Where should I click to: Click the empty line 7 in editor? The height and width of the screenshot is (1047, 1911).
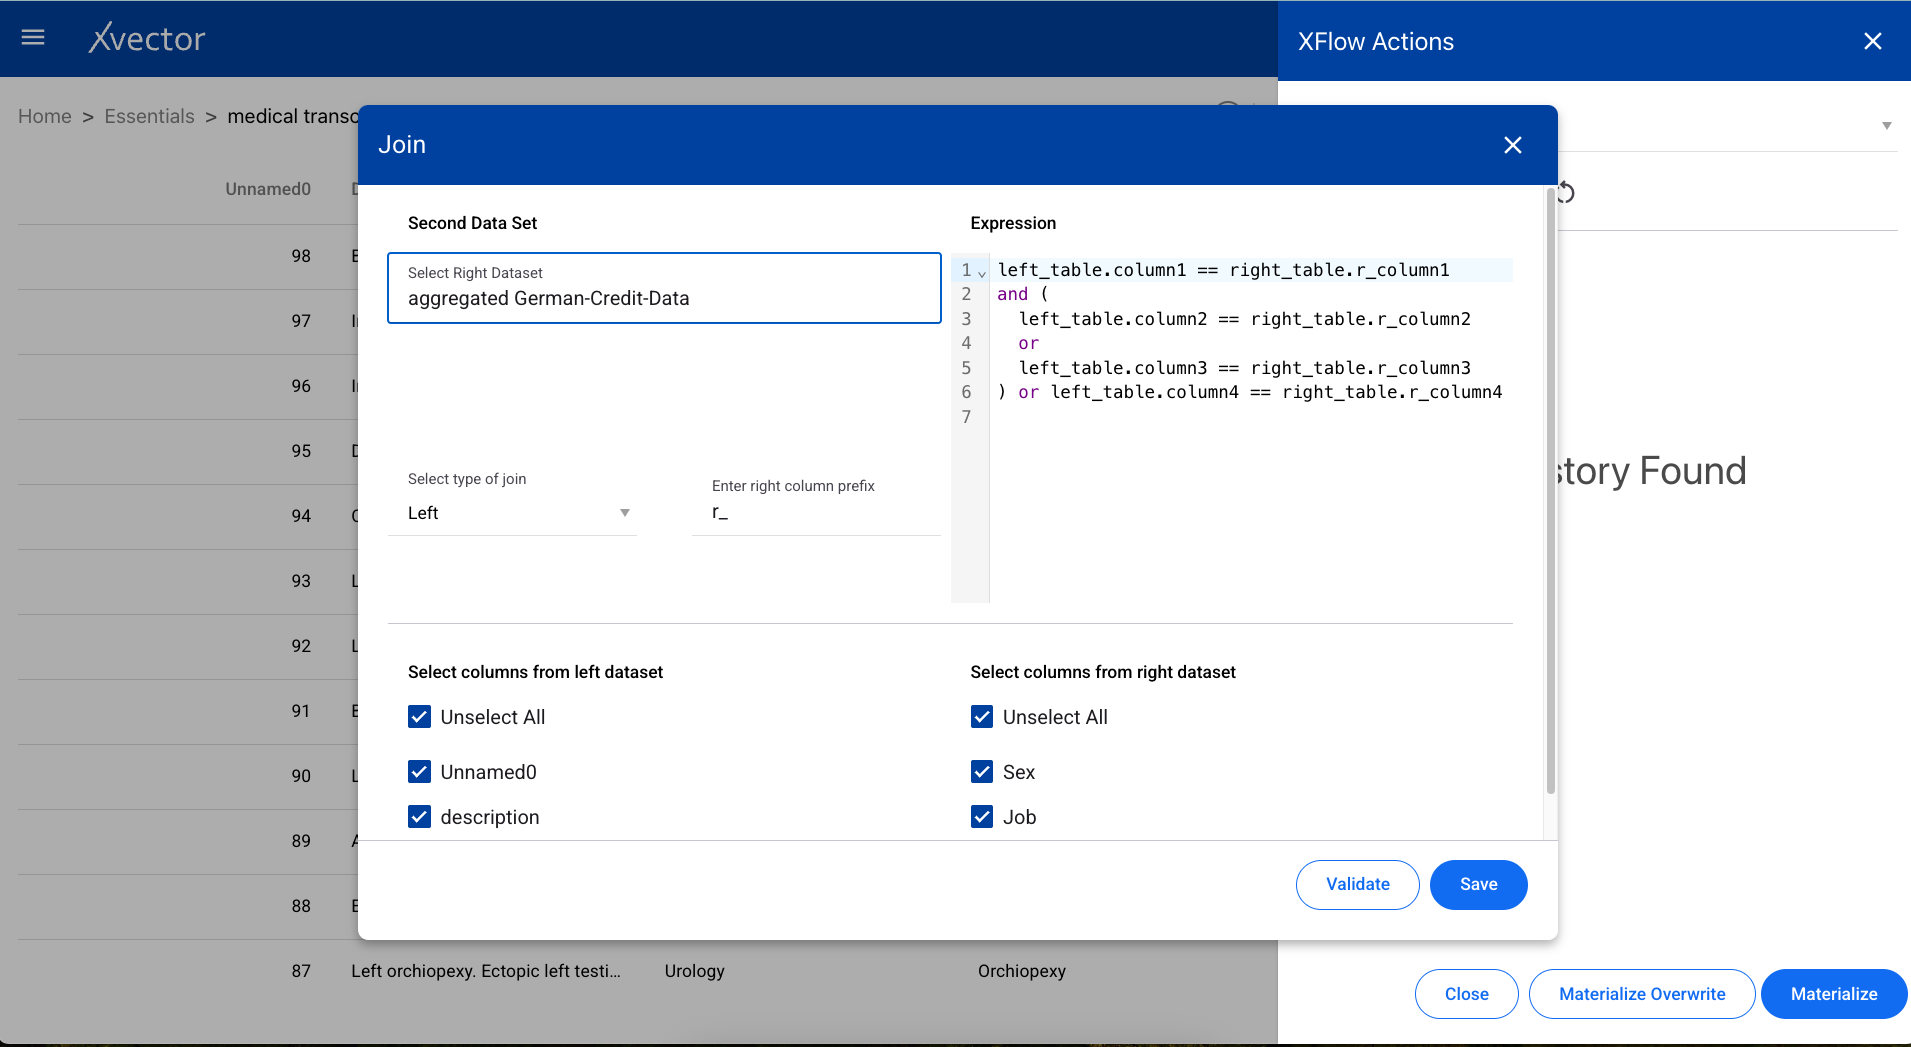pos(1250,417)
